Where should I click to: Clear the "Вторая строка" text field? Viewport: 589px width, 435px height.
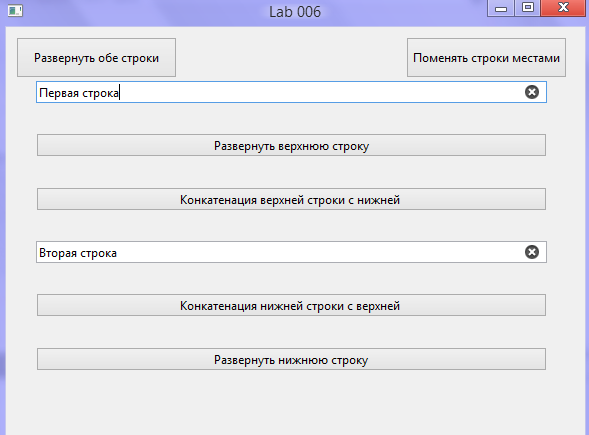pos(532,252)
